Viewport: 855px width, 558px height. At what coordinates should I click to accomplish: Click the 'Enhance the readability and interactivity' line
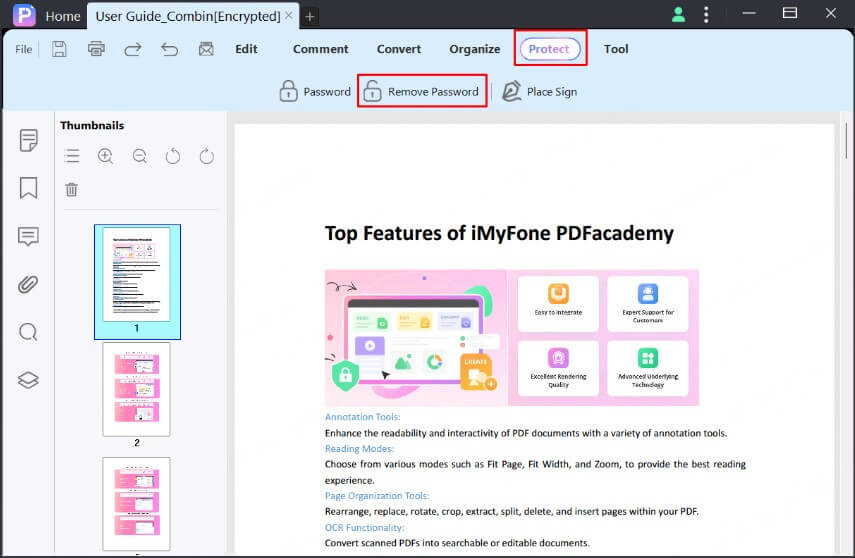click(x=526, y=433)
